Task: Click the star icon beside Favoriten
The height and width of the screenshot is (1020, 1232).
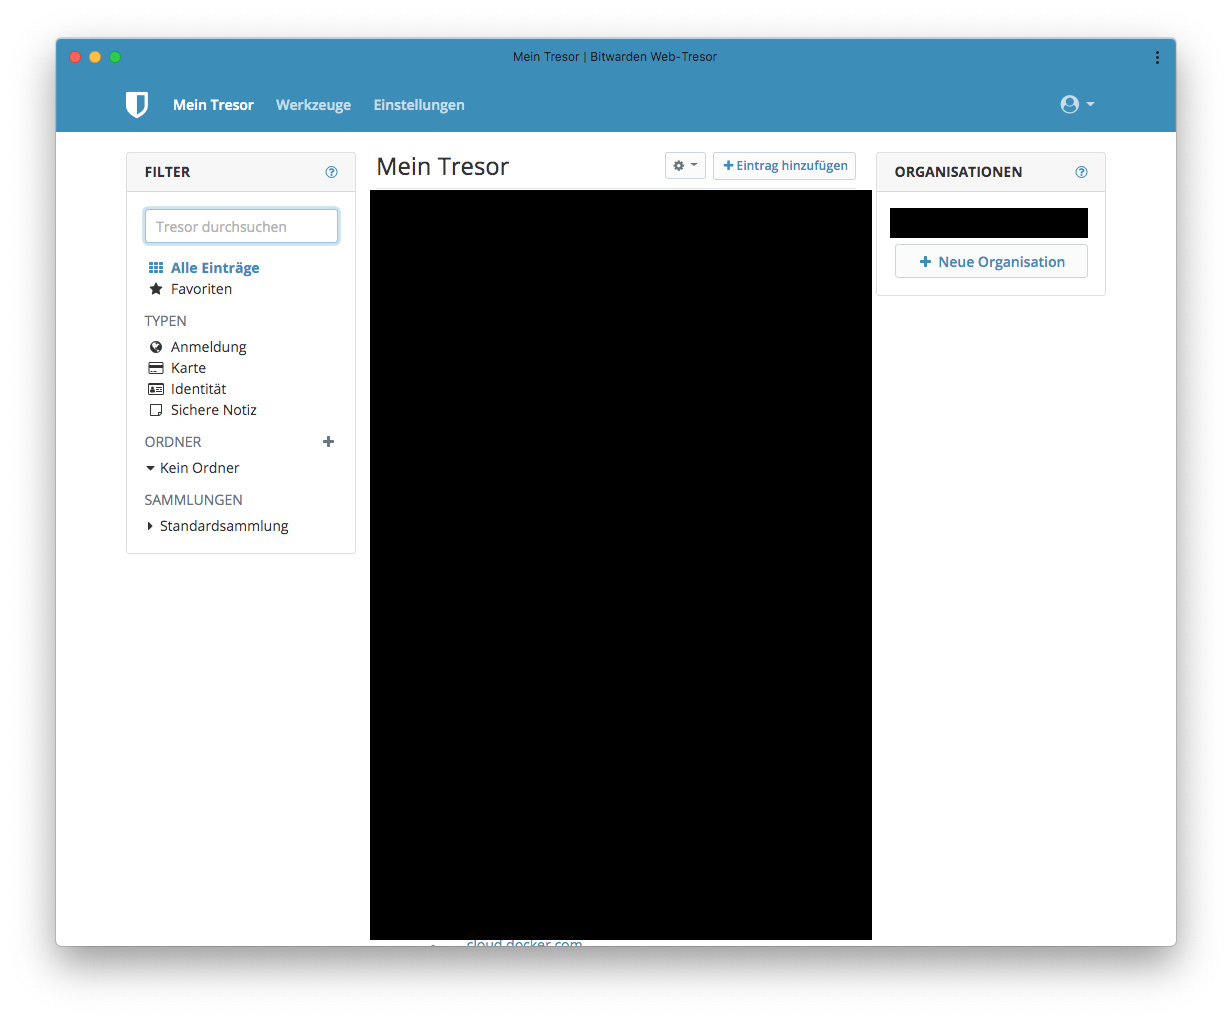Action: click(x=156, y=289)
